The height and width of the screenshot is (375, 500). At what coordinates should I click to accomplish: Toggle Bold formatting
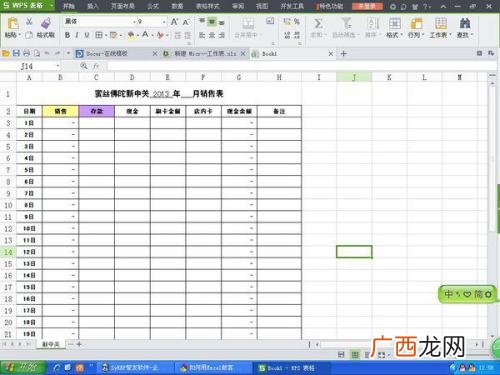point(67,35)
